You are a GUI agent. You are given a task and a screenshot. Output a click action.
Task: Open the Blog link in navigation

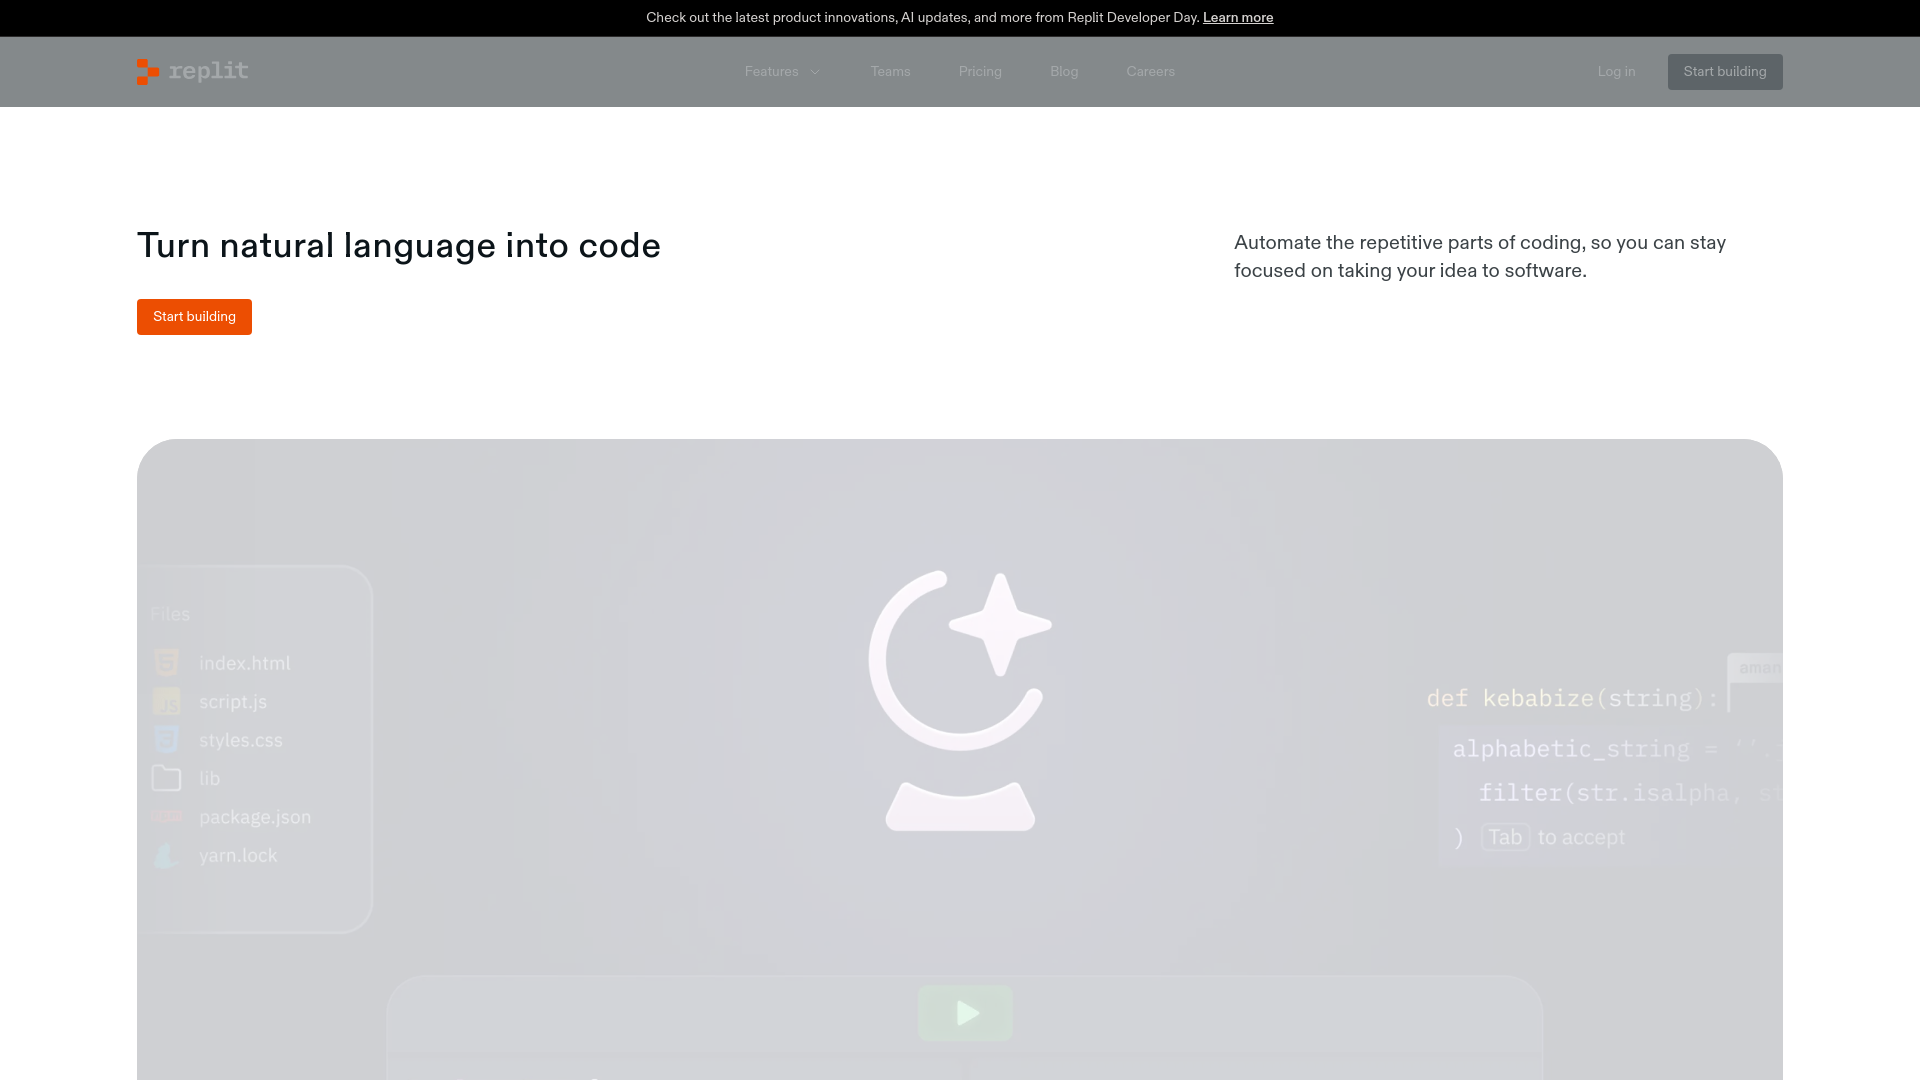[1064, 72]
